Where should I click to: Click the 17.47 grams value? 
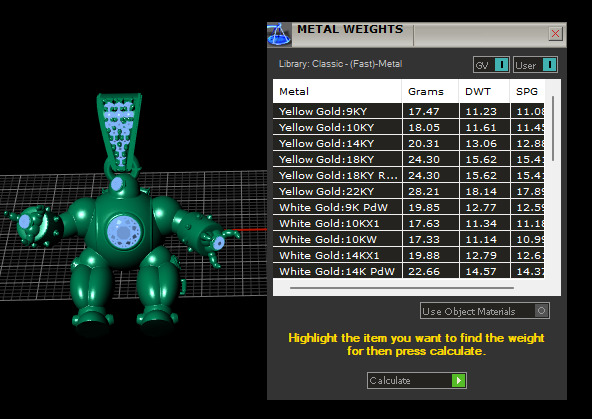[x=424, y=111]
